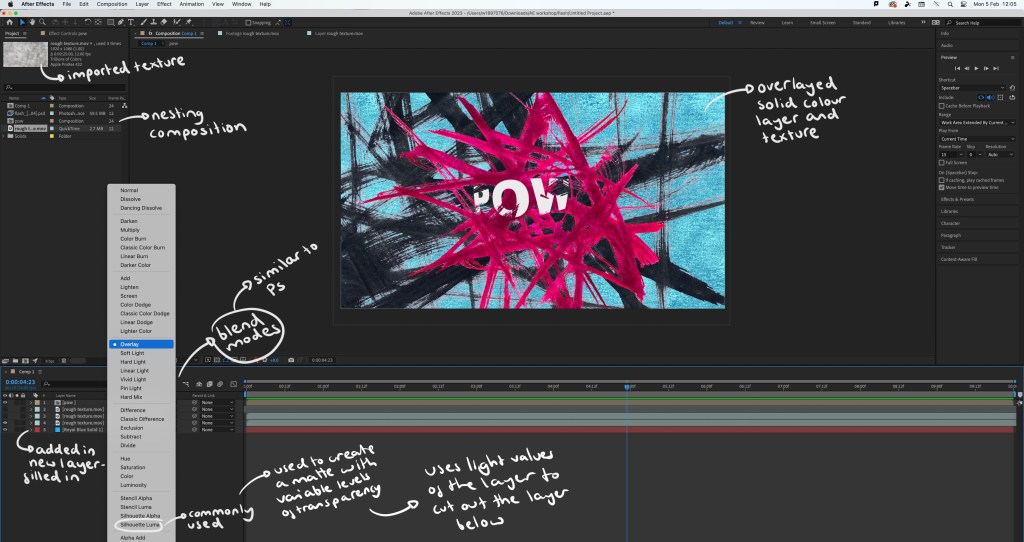
Task: Open the Composition menu
Action: coord(110,5)
